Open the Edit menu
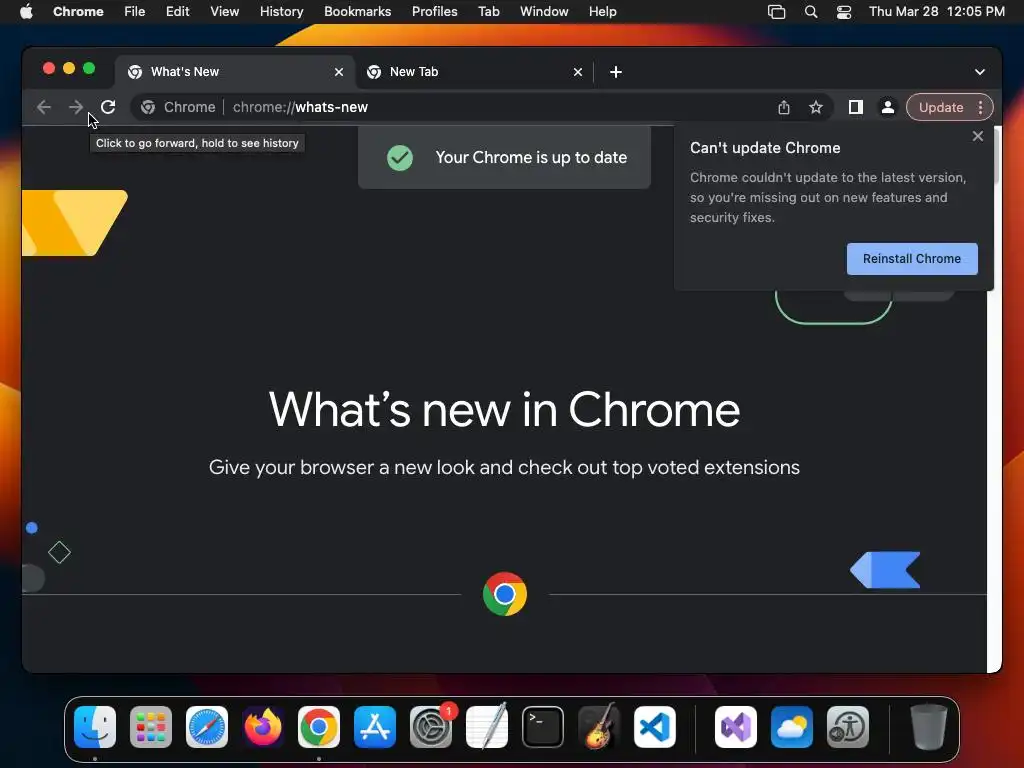Image resolution: width=1024 pixels, height=768 pixels. point(178,12)
